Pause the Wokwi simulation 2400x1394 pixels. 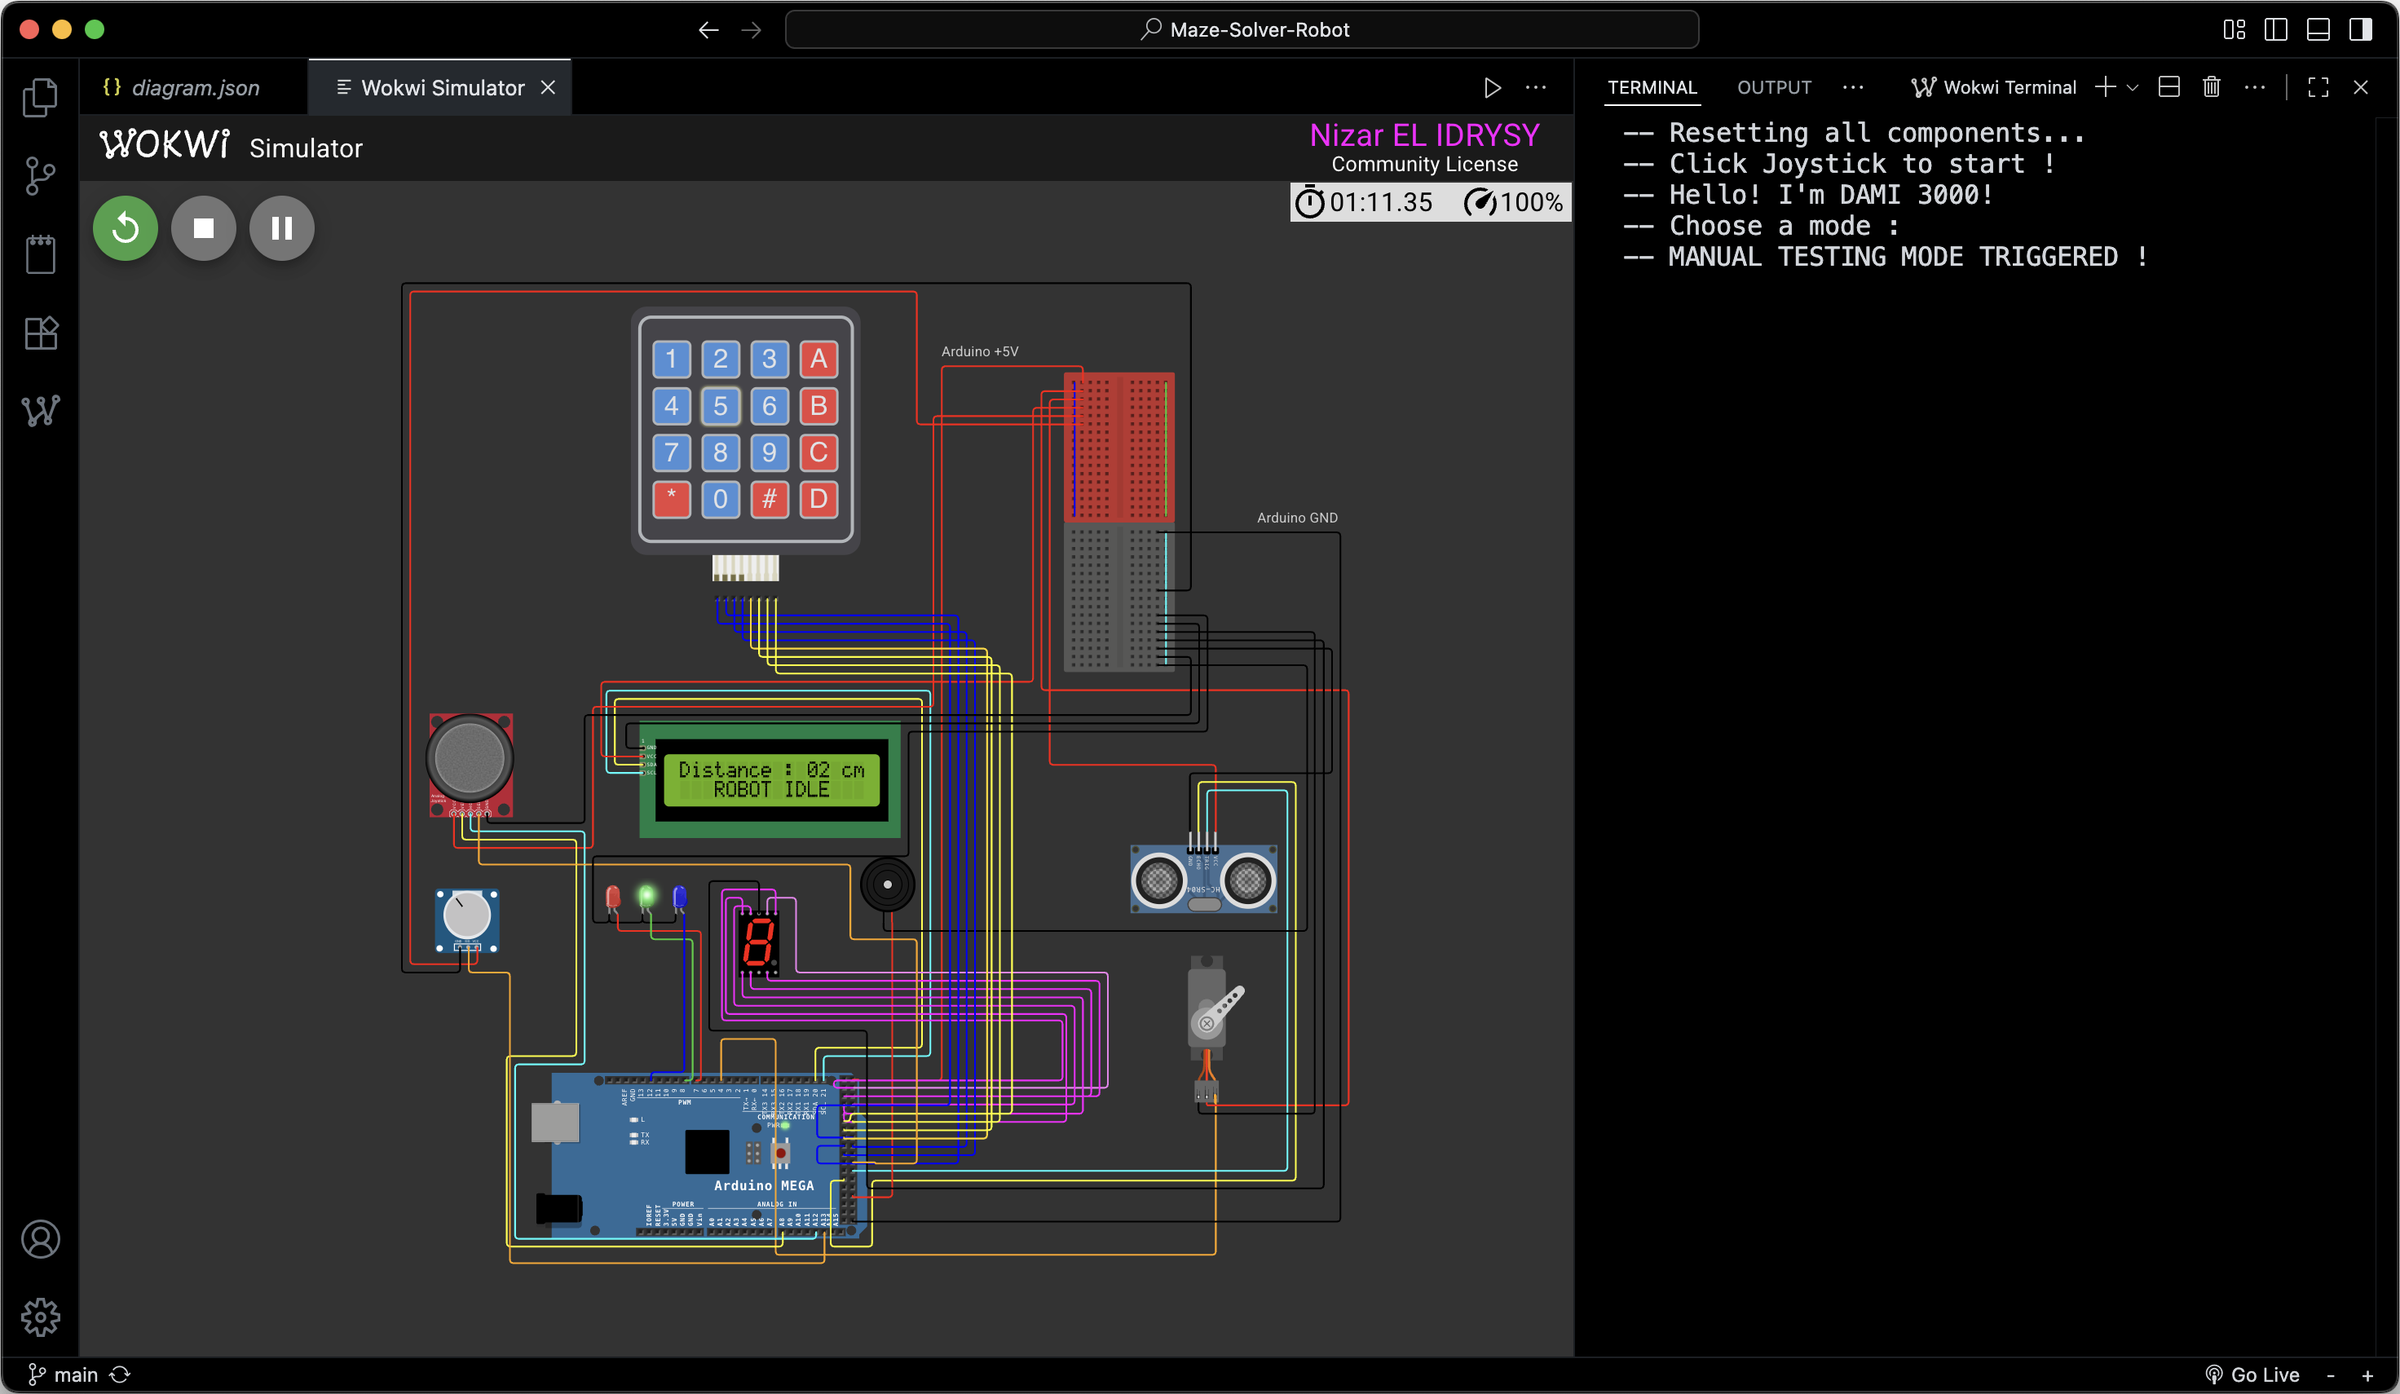pos(282,228)
